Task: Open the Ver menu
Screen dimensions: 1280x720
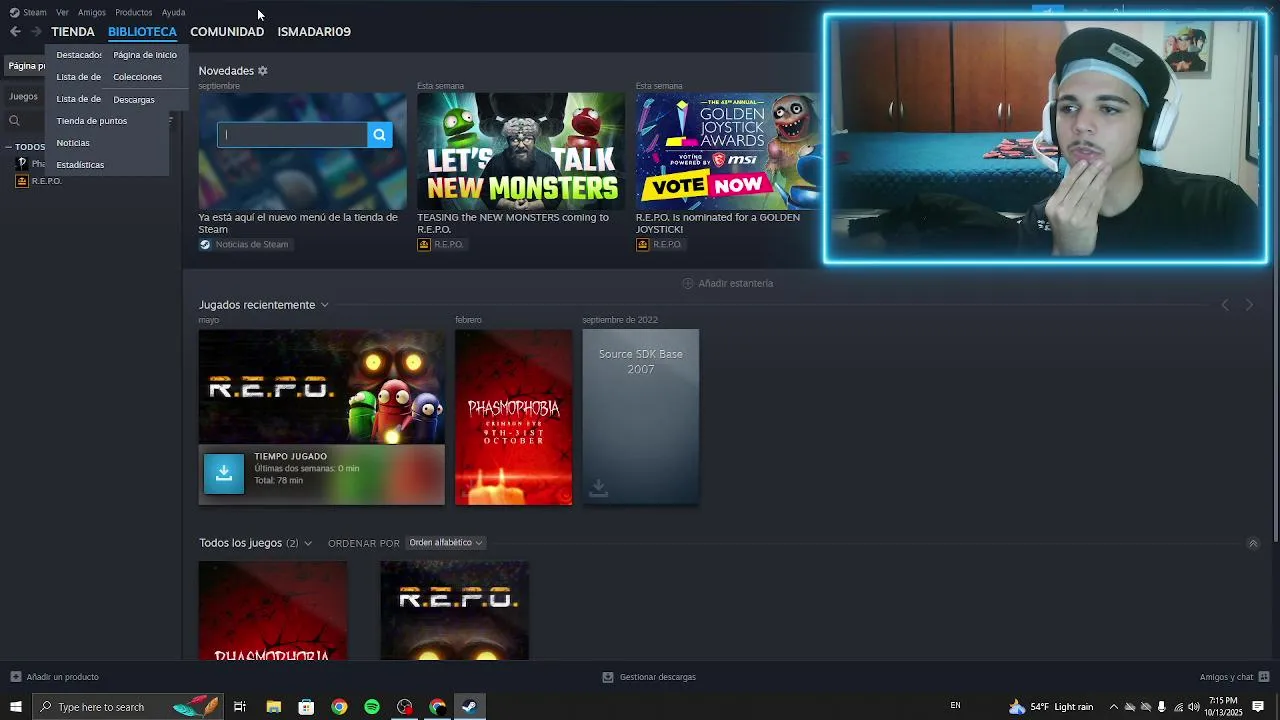Action: [x=62, y=12]
